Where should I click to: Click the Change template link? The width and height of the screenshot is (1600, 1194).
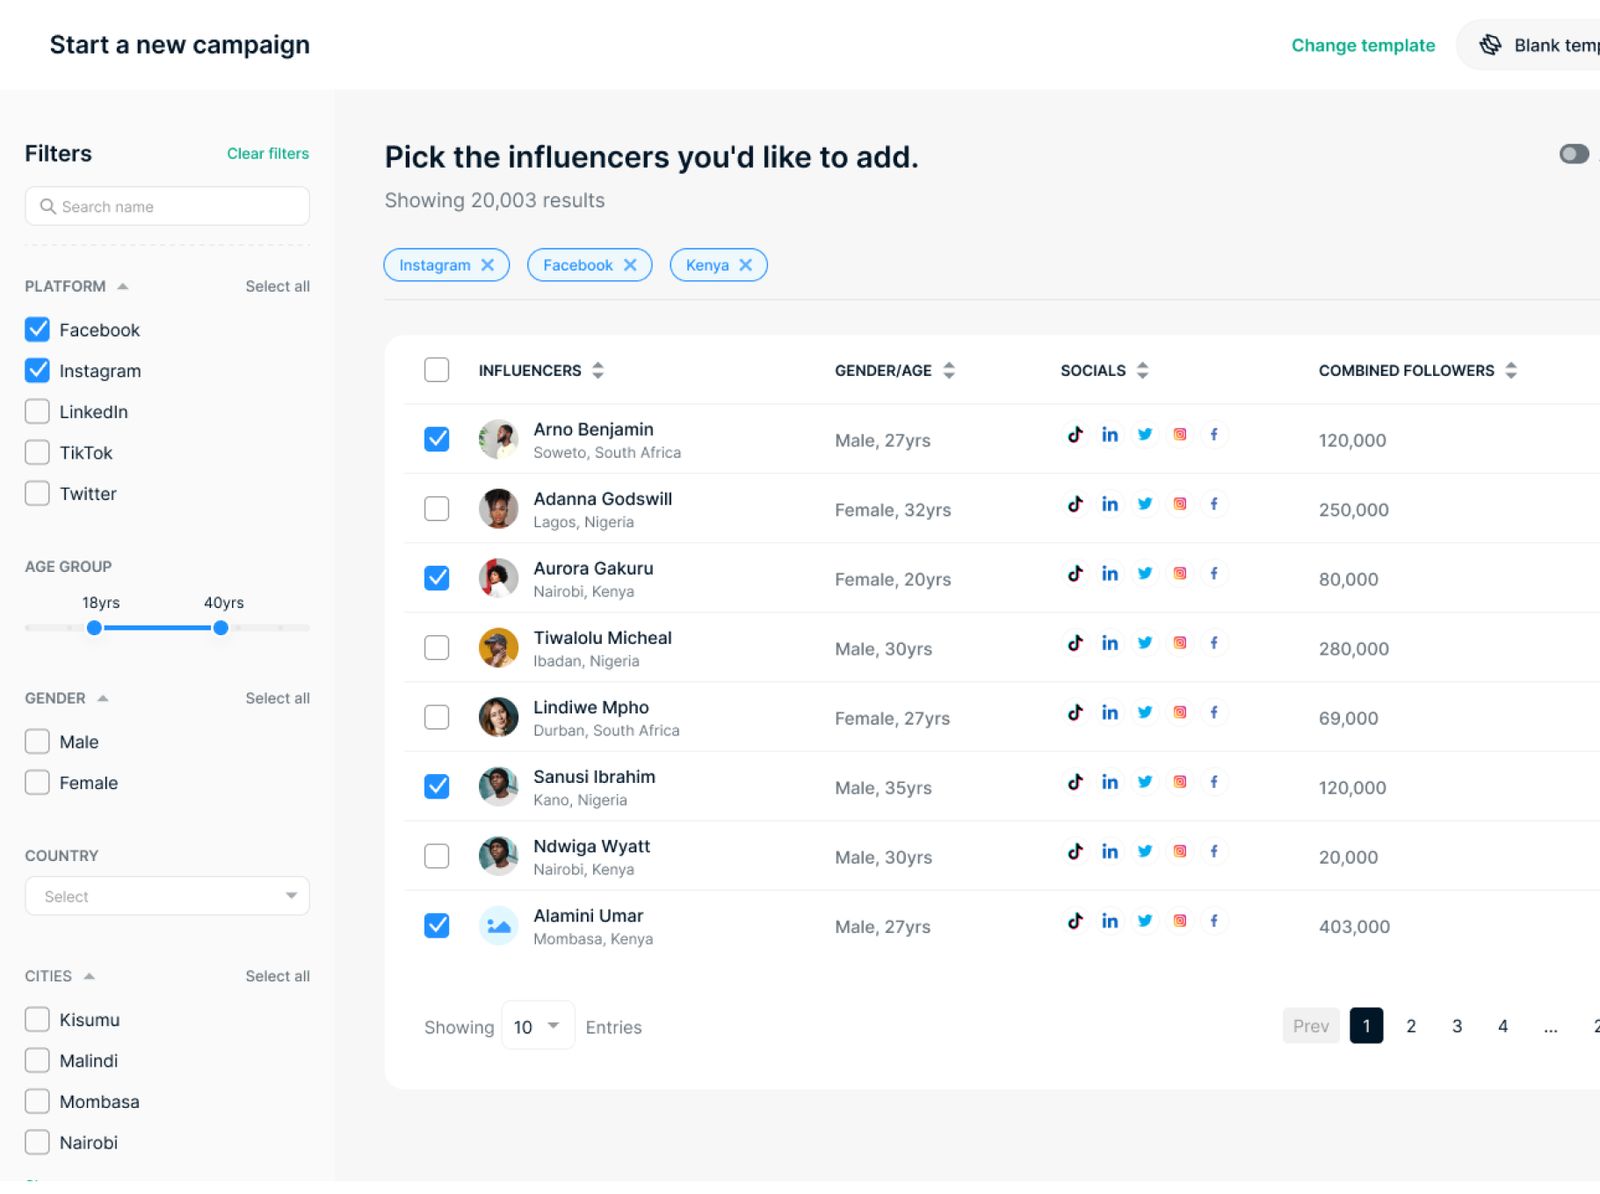(x=1363, y=45)
